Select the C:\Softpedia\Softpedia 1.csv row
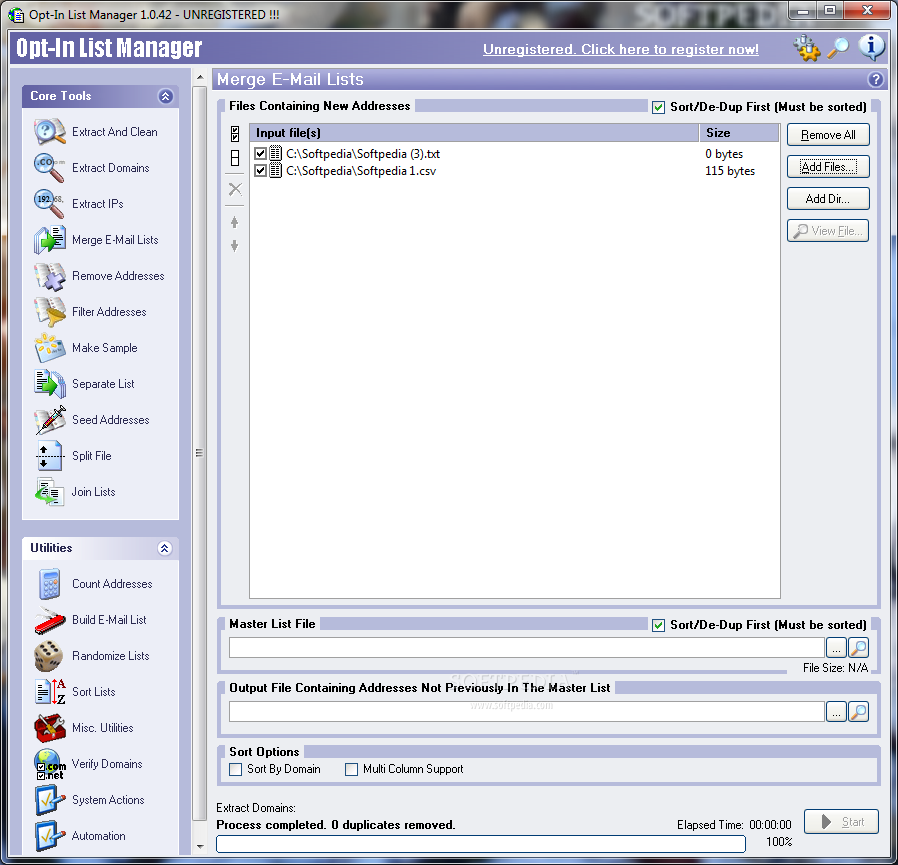This screenshot has width=898, height=865. click(x=515, y=171)
